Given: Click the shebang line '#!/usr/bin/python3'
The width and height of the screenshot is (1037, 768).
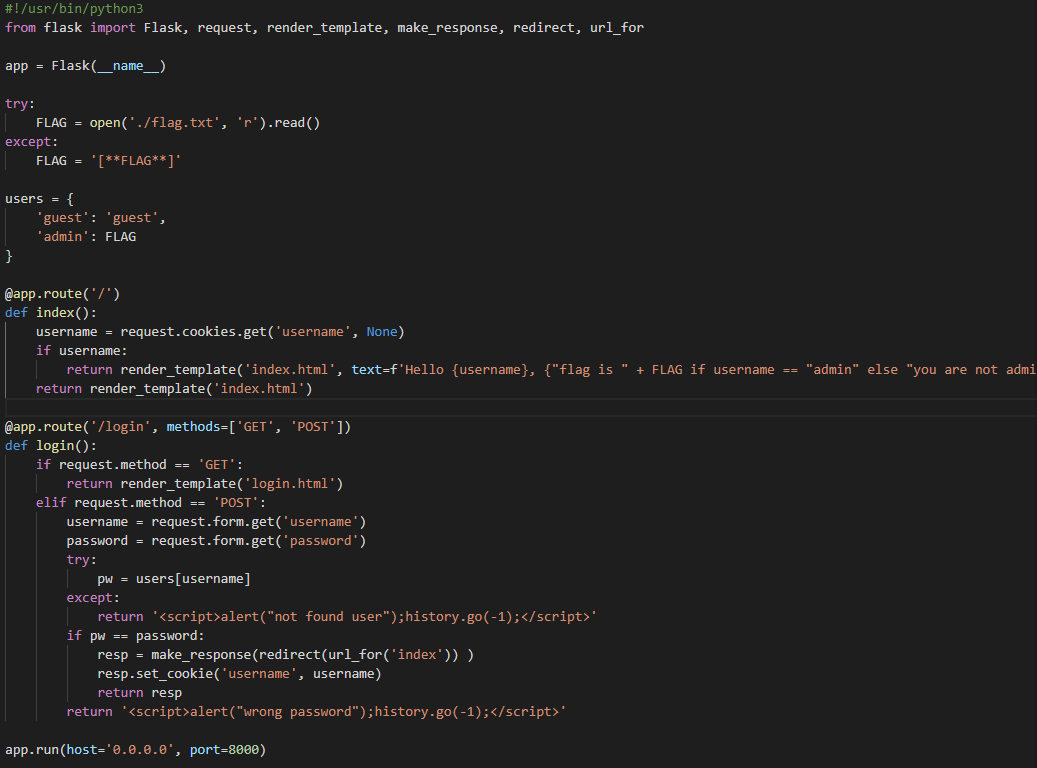Looking at the screenshot, I should (x=74, y=9).
